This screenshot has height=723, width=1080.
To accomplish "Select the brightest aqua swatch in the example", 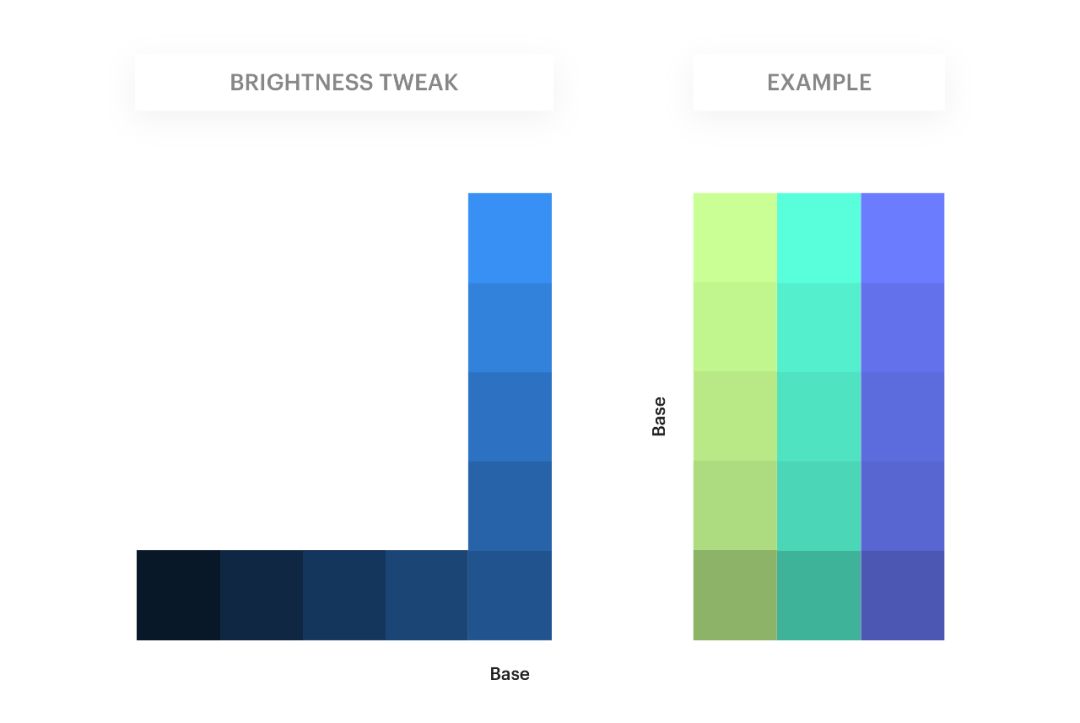I will (x=819, y=238).
